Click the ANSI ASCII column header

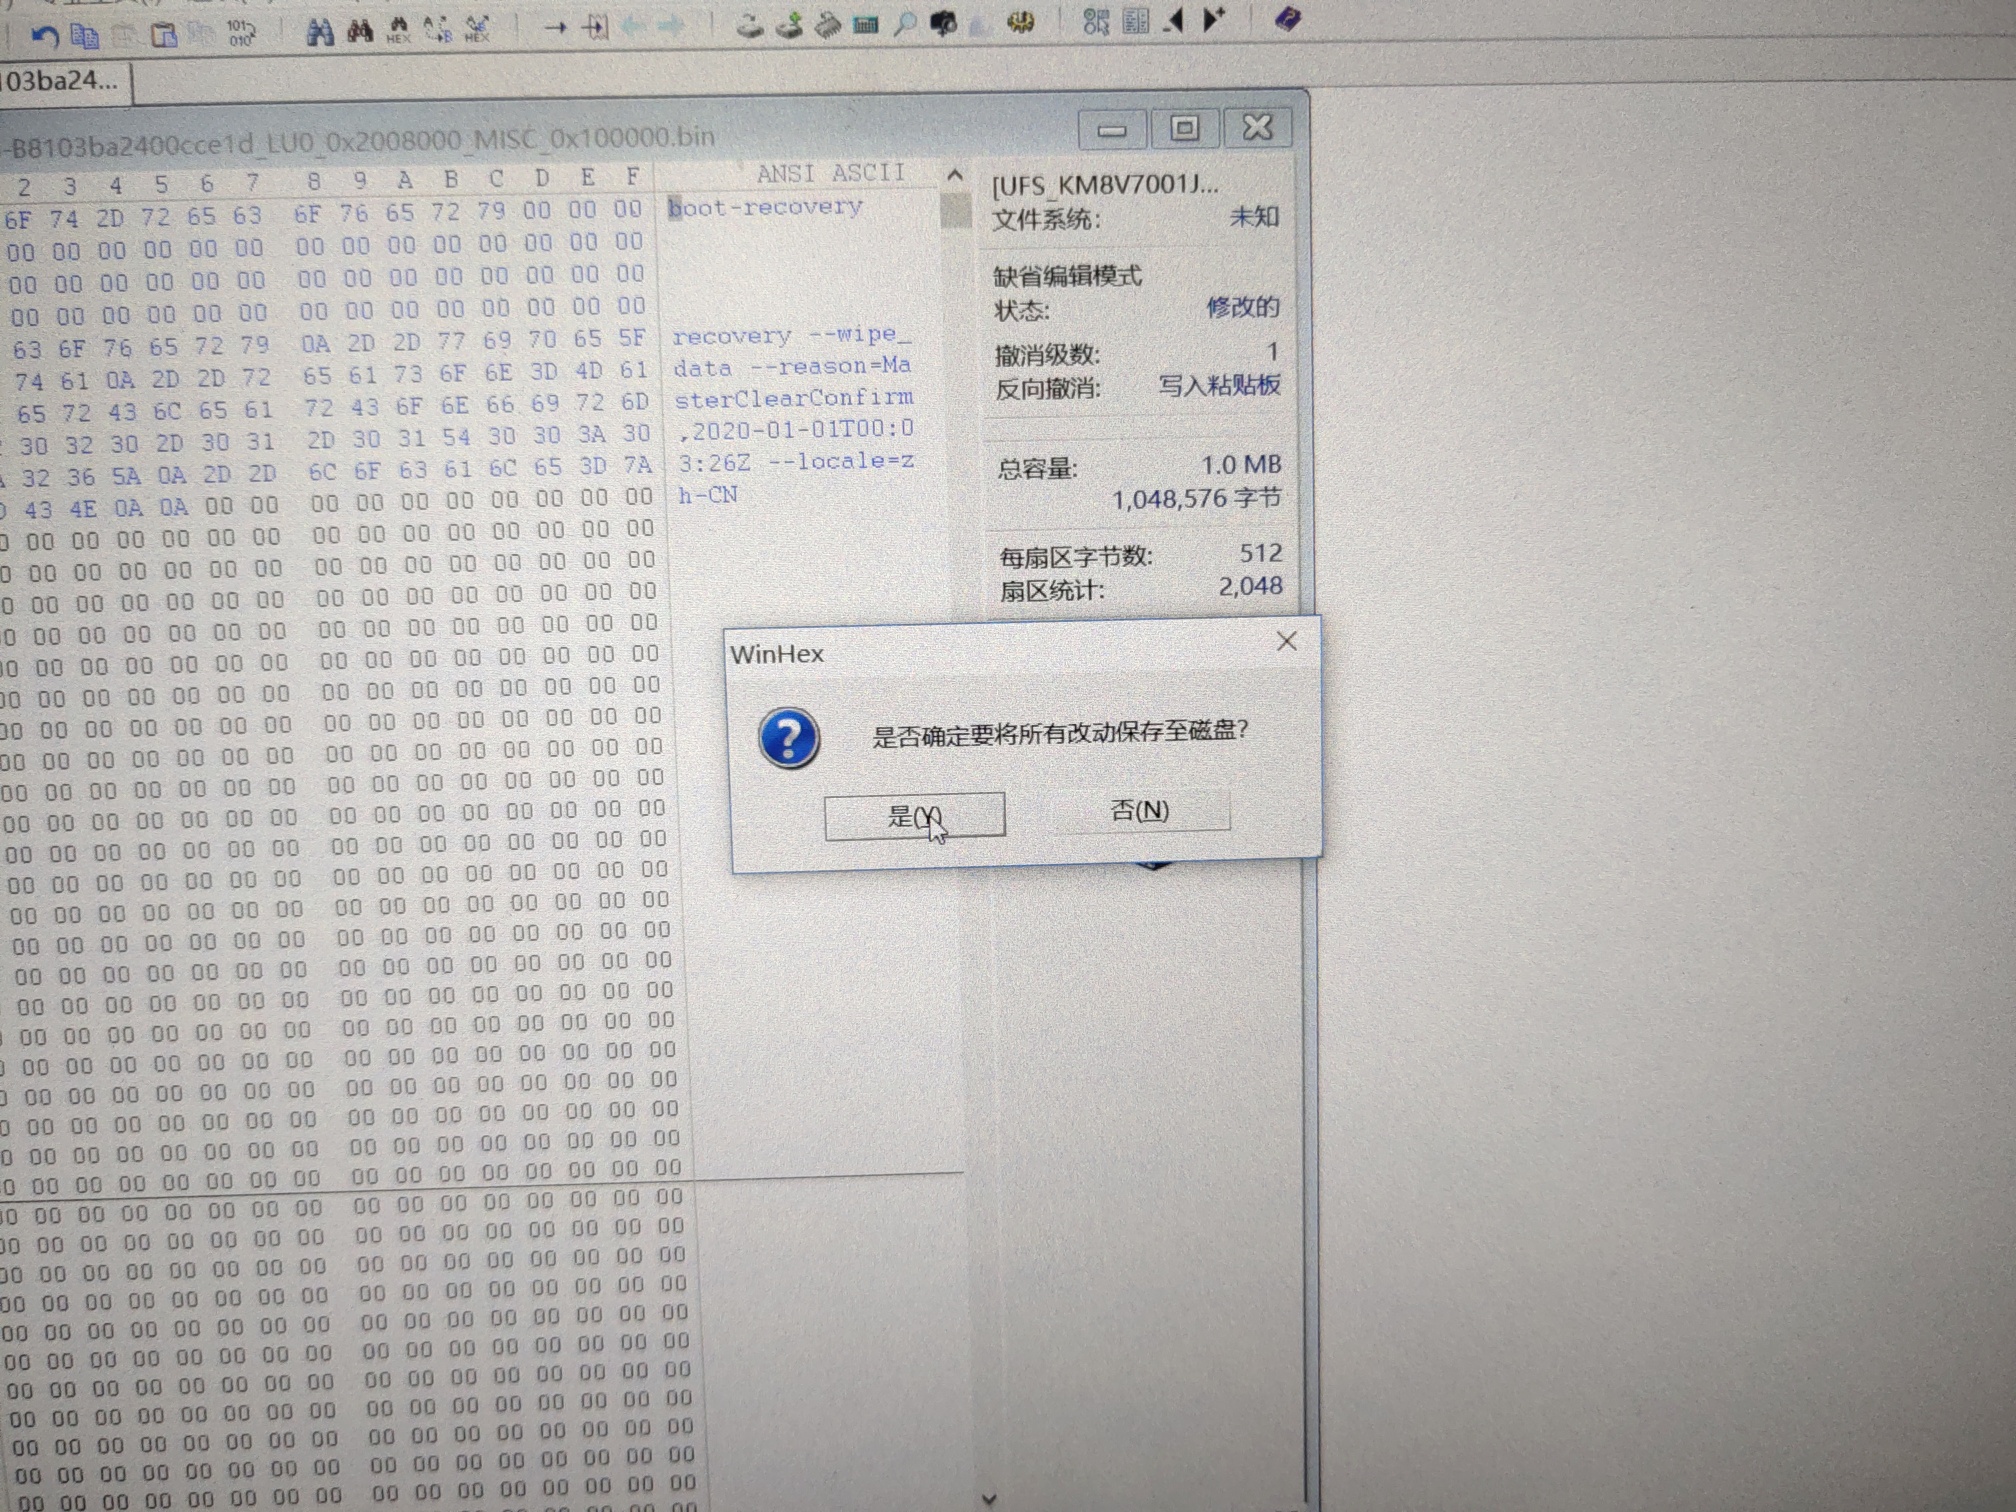(x=830, y=174)
